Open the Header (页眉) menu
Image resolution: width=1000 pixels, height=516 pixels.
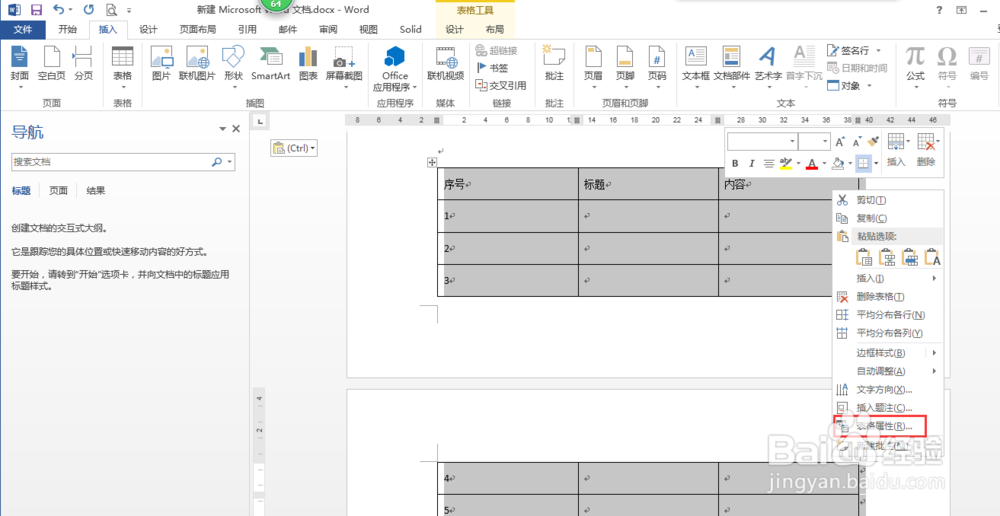pyautogui.click(x=593, y=68)
